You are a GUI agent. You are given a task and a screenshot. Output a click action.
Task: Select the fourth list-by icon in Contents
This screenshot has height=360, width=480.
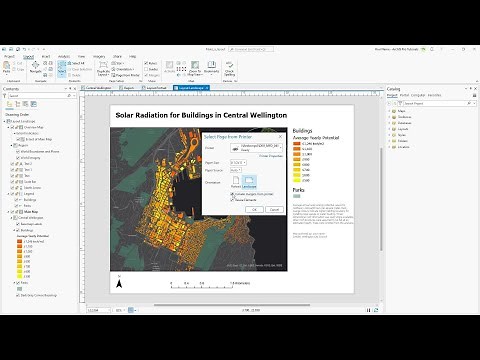pos(34,104)
